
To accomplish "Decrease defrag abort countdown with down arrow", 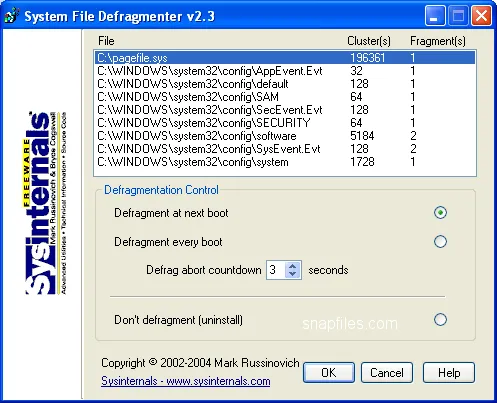I will pos(293,274).
